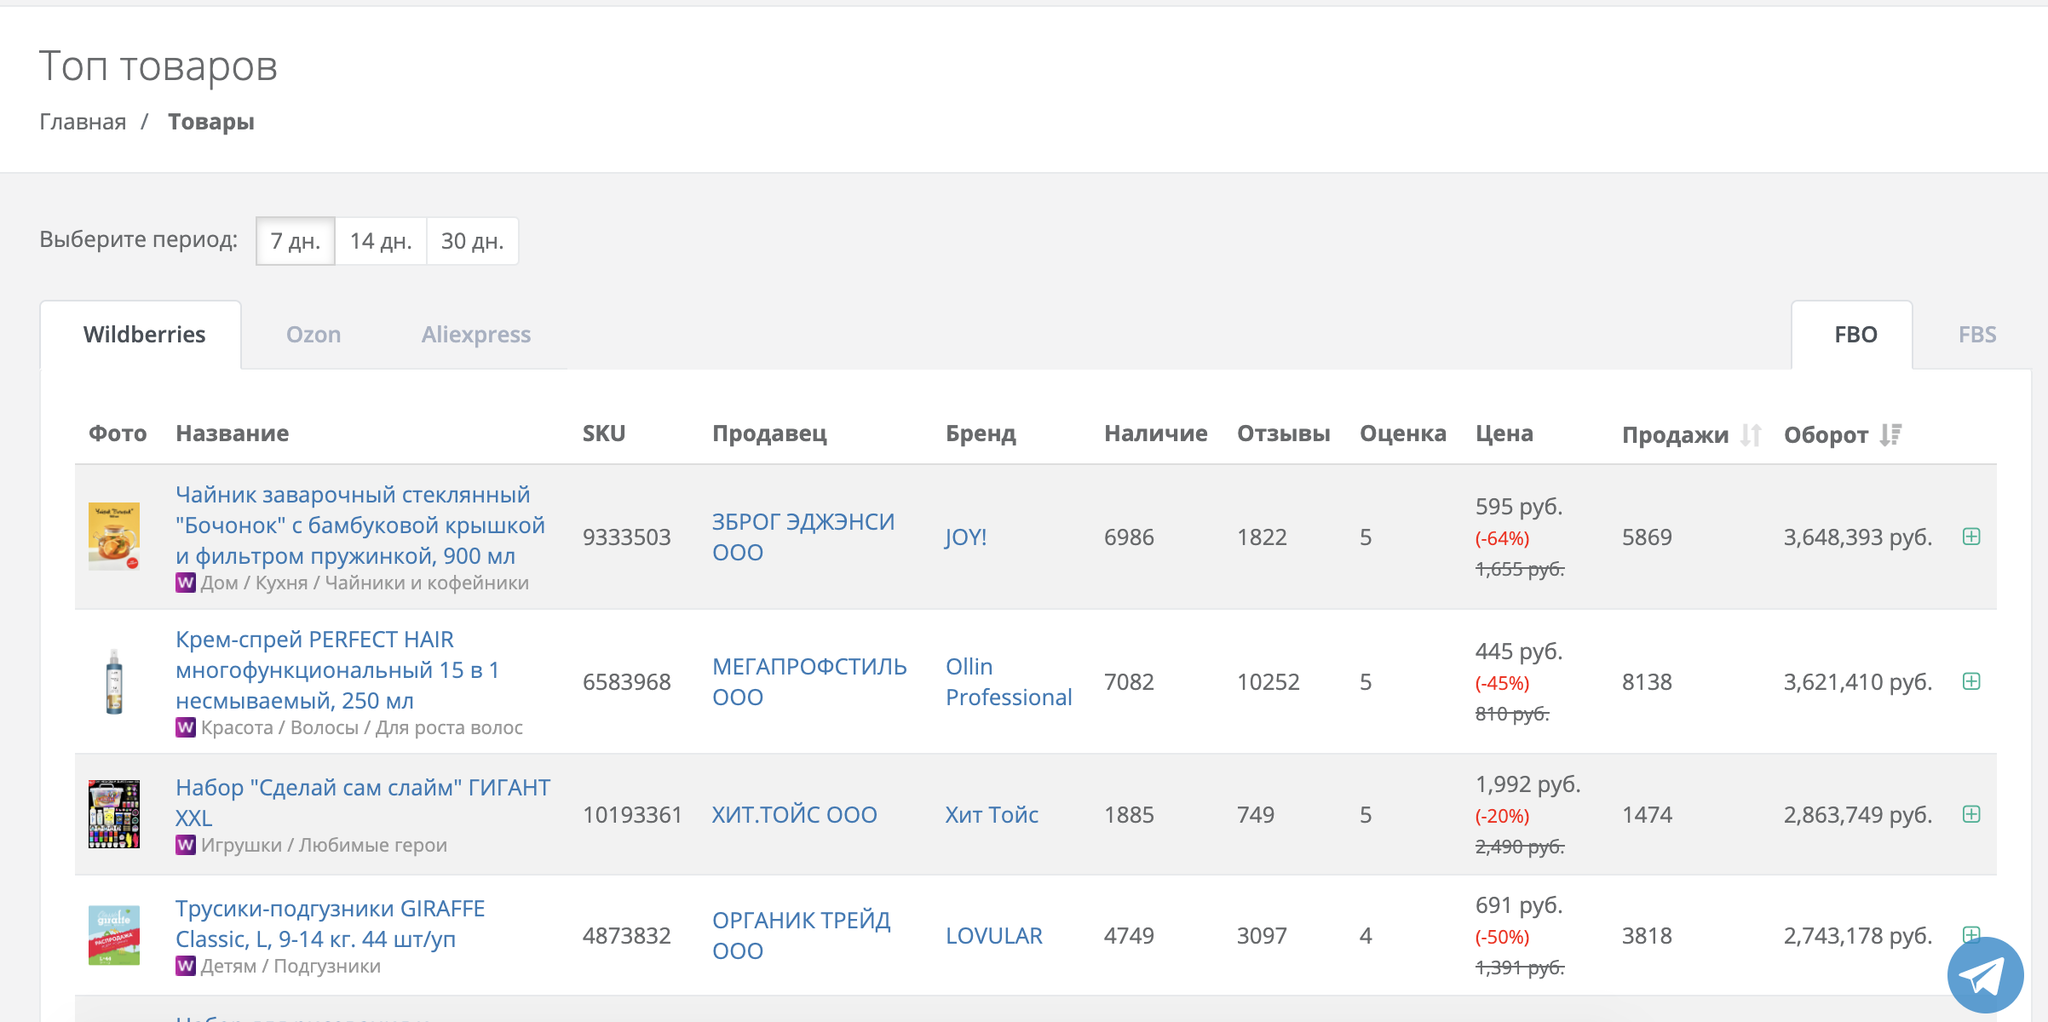Sort table by Продажи sort arrows

pos(1750,435)
